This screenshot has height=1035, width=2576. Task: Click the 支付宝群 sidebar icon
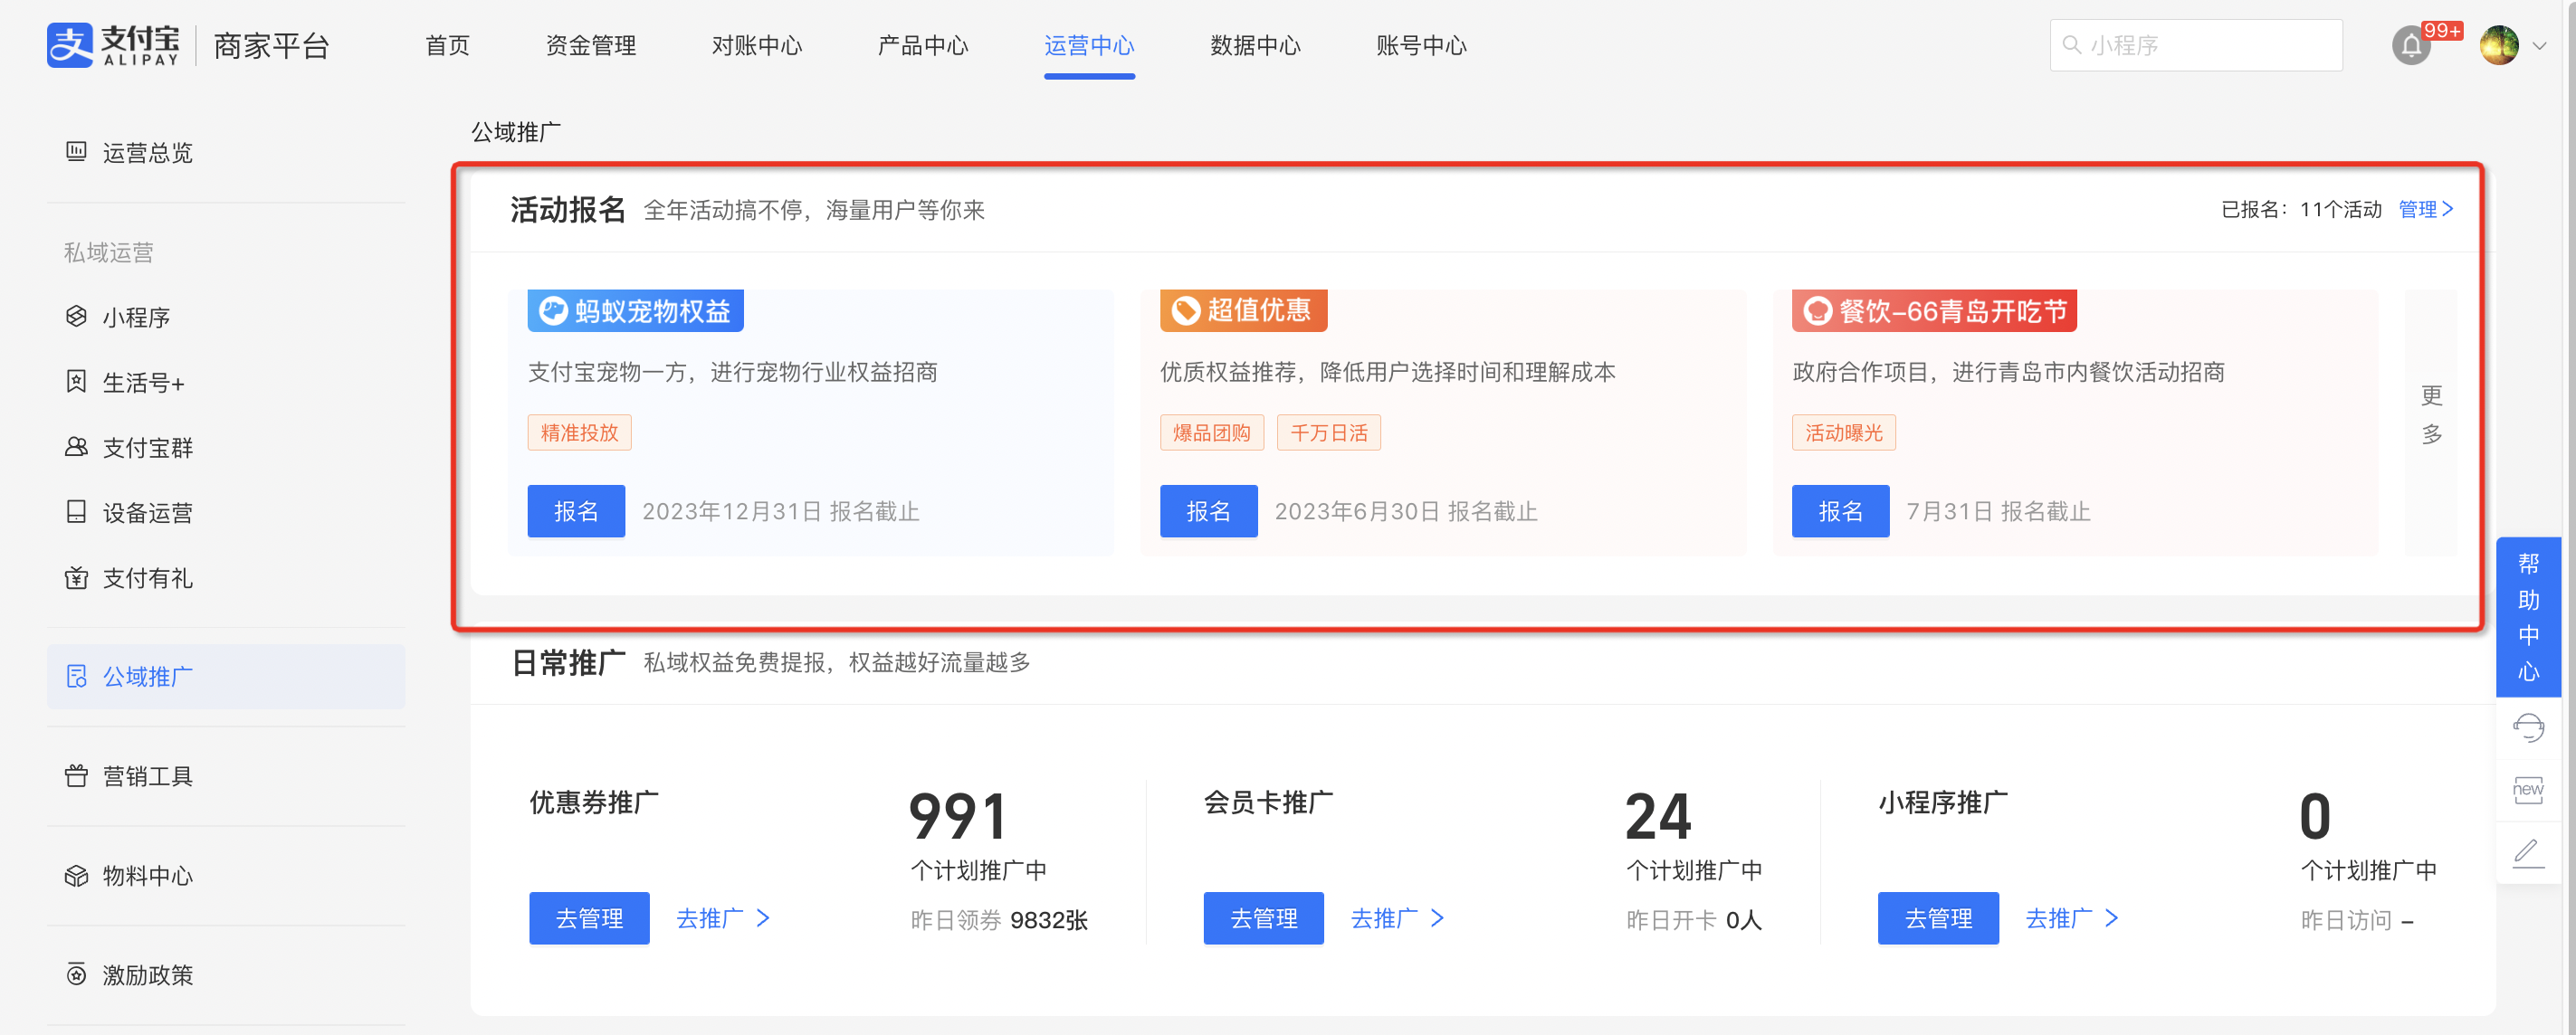click(76, 446)
